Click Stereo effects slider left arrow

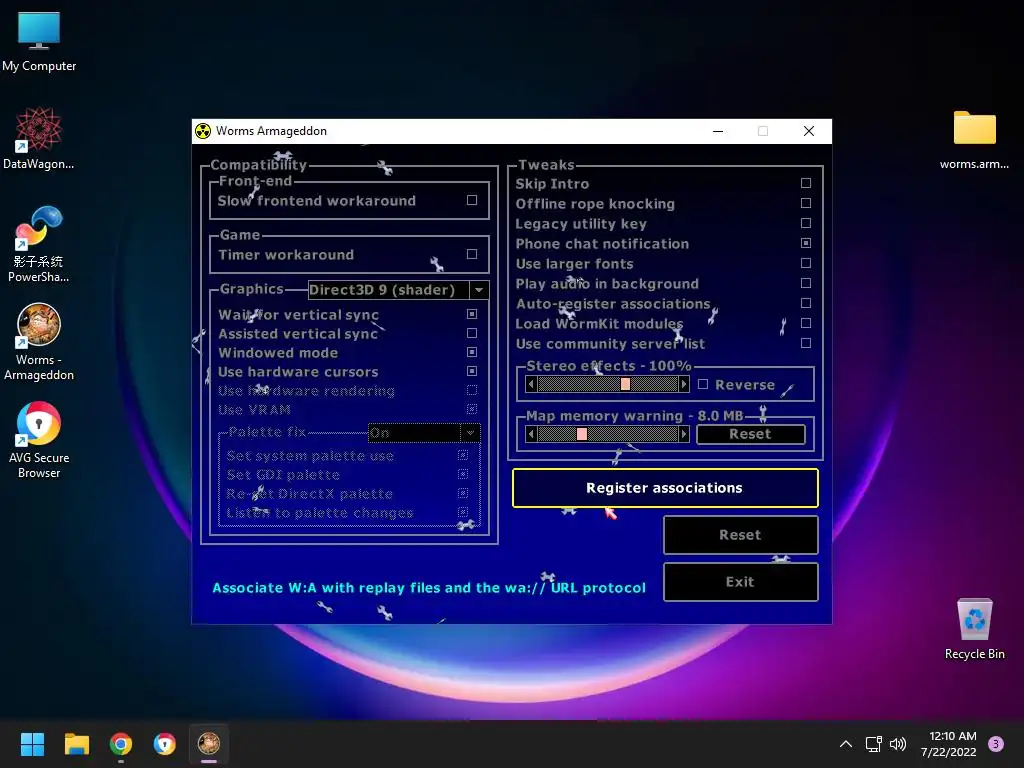click(x=531, y=384)
